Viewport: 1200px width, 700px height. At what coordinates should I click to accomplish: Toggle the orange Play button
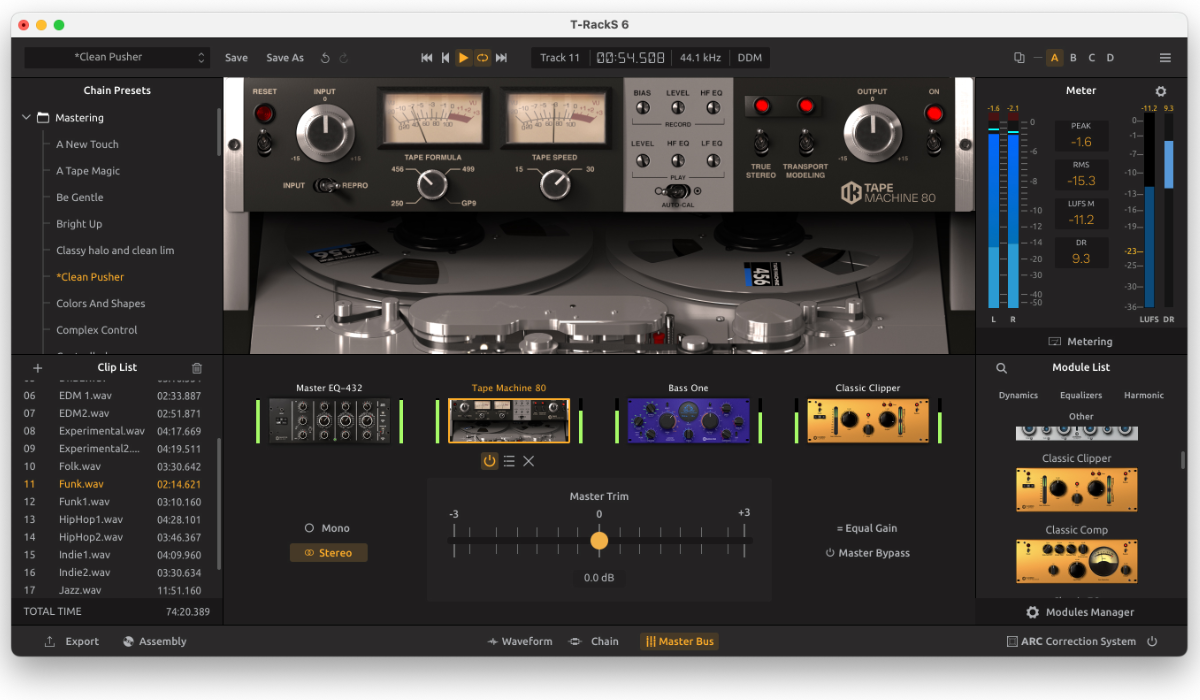coord(463,58)
